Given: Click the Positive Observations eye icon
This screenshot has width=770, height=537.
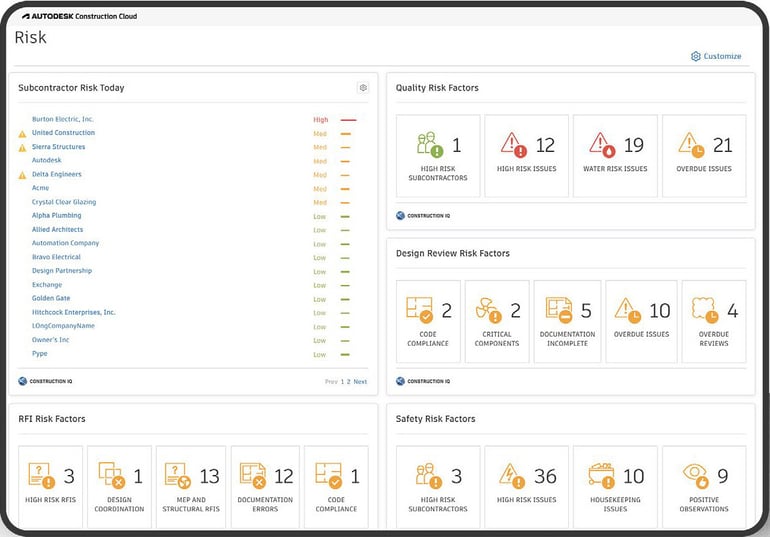Looking at the screenshot, I should pyautogui.click(x=696, y=476).
